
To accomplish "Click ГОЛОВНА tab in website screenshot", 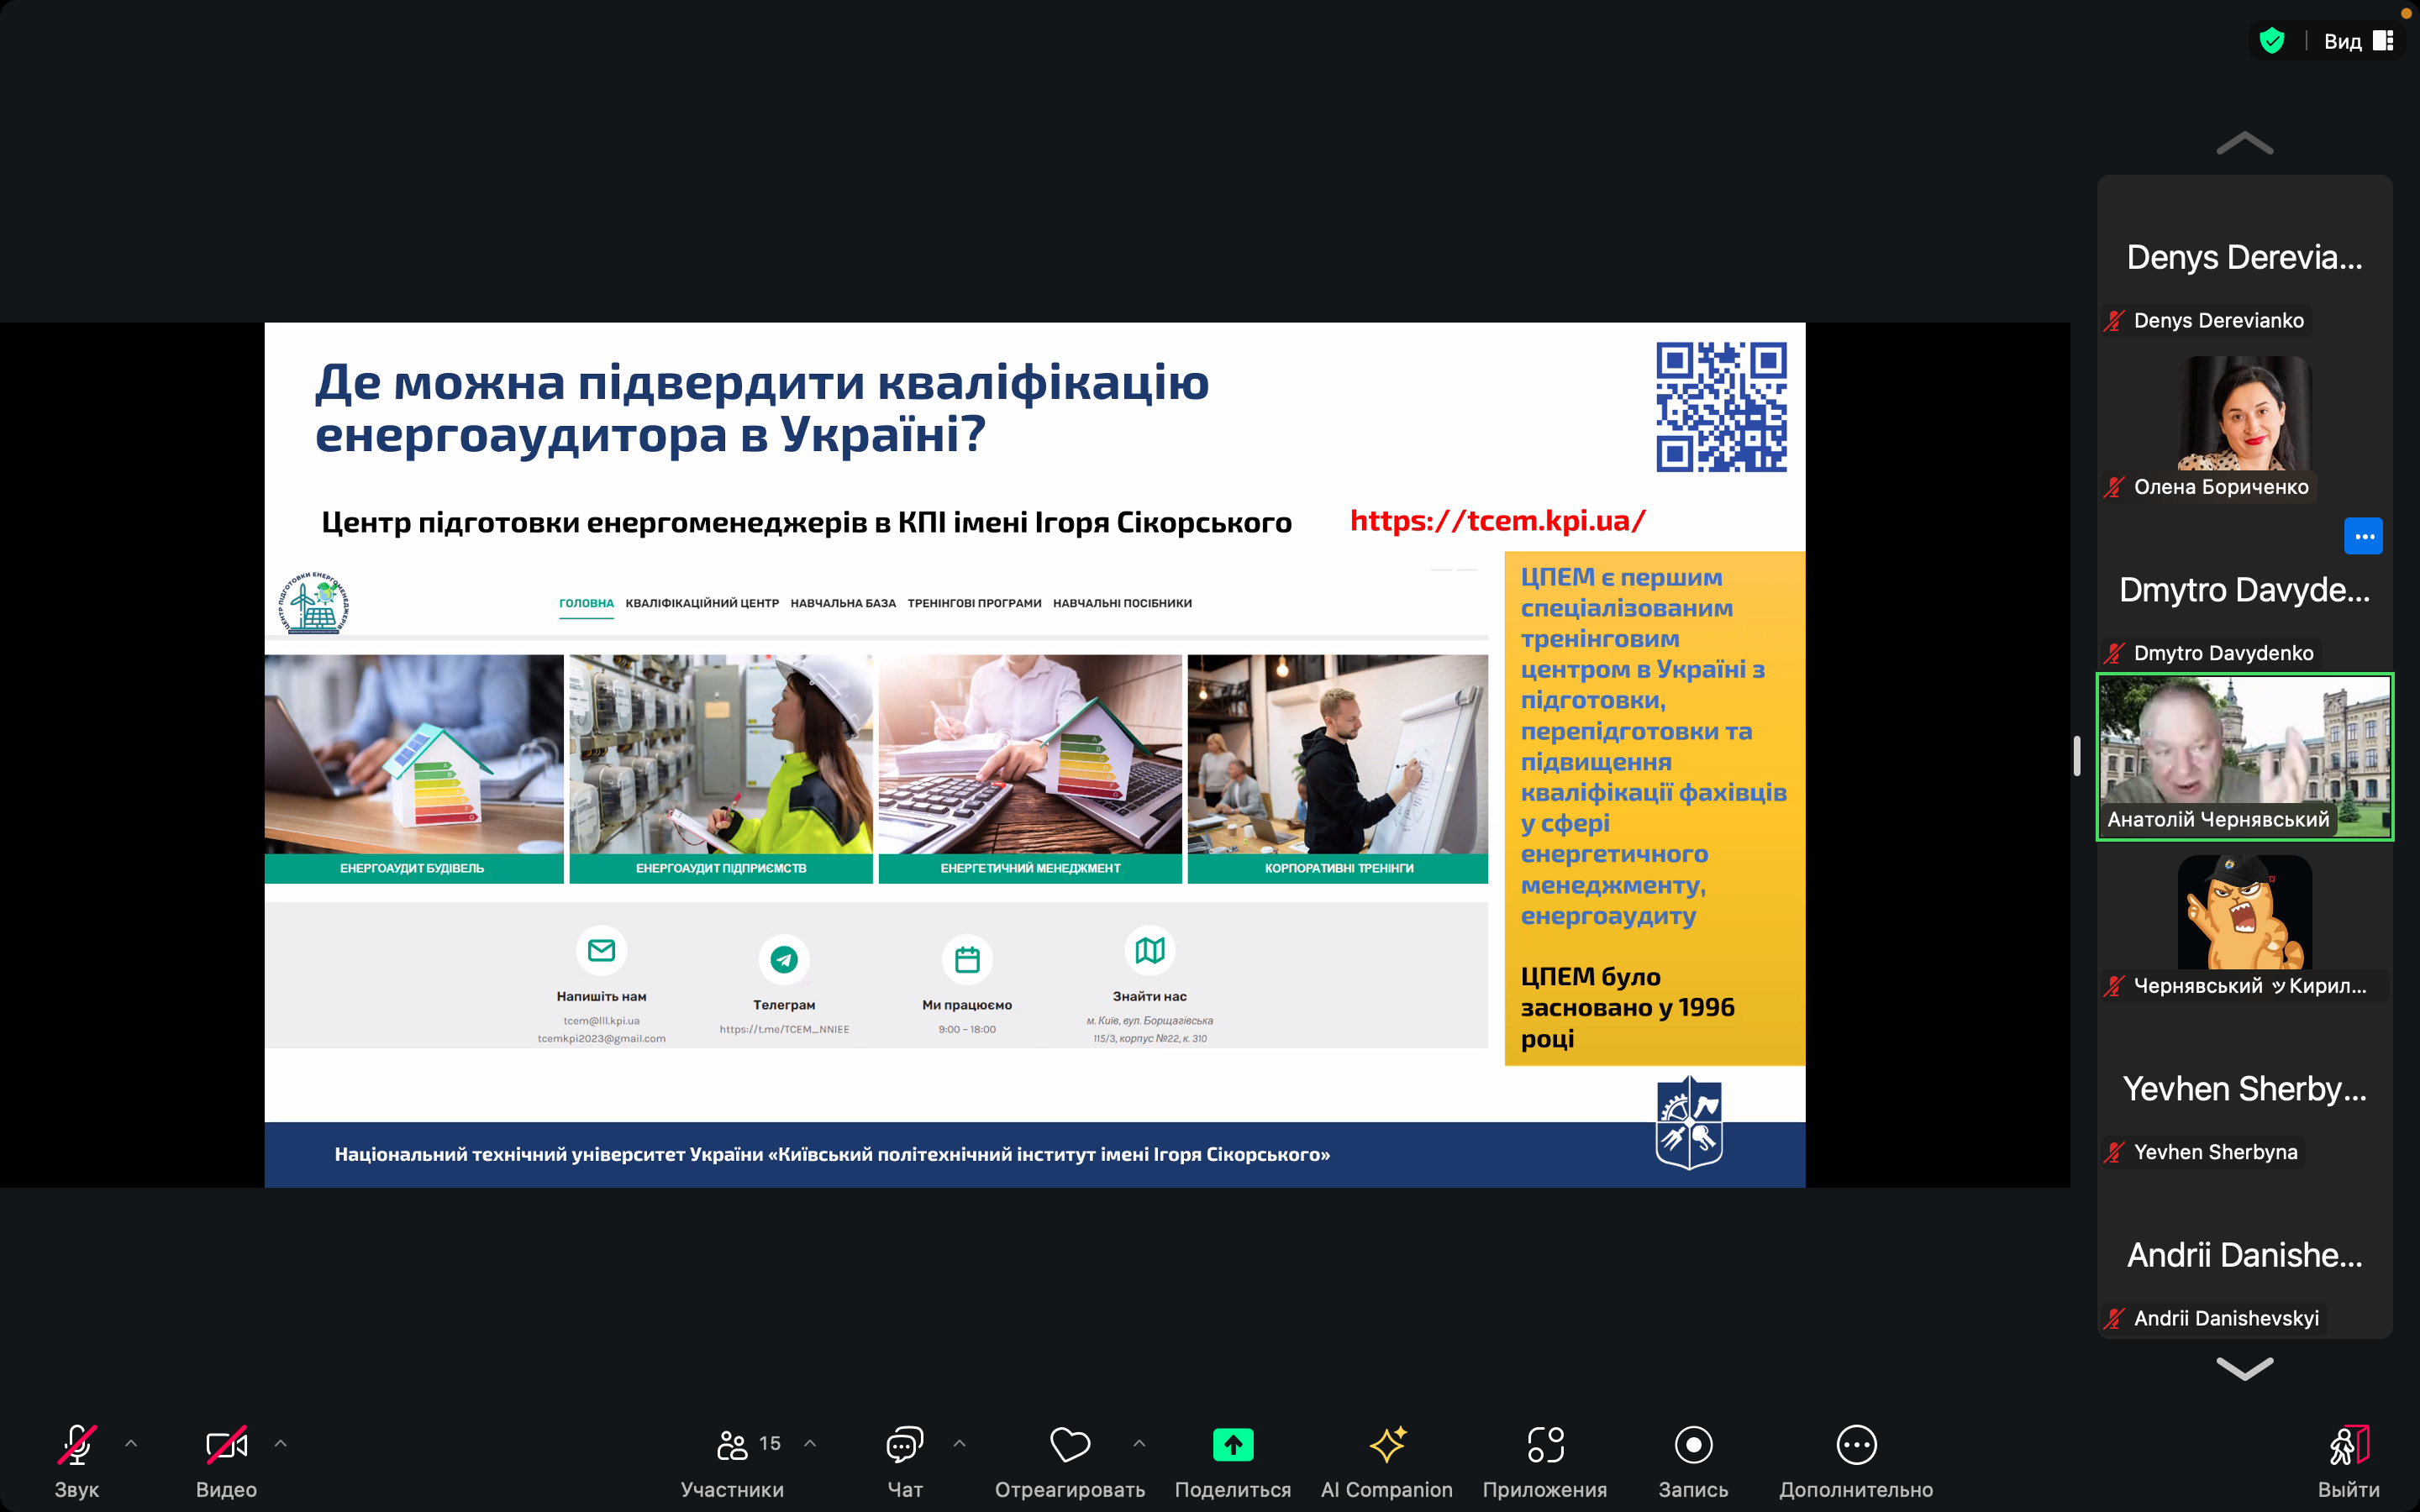I will pyautogui.click(x=586, y=603).
